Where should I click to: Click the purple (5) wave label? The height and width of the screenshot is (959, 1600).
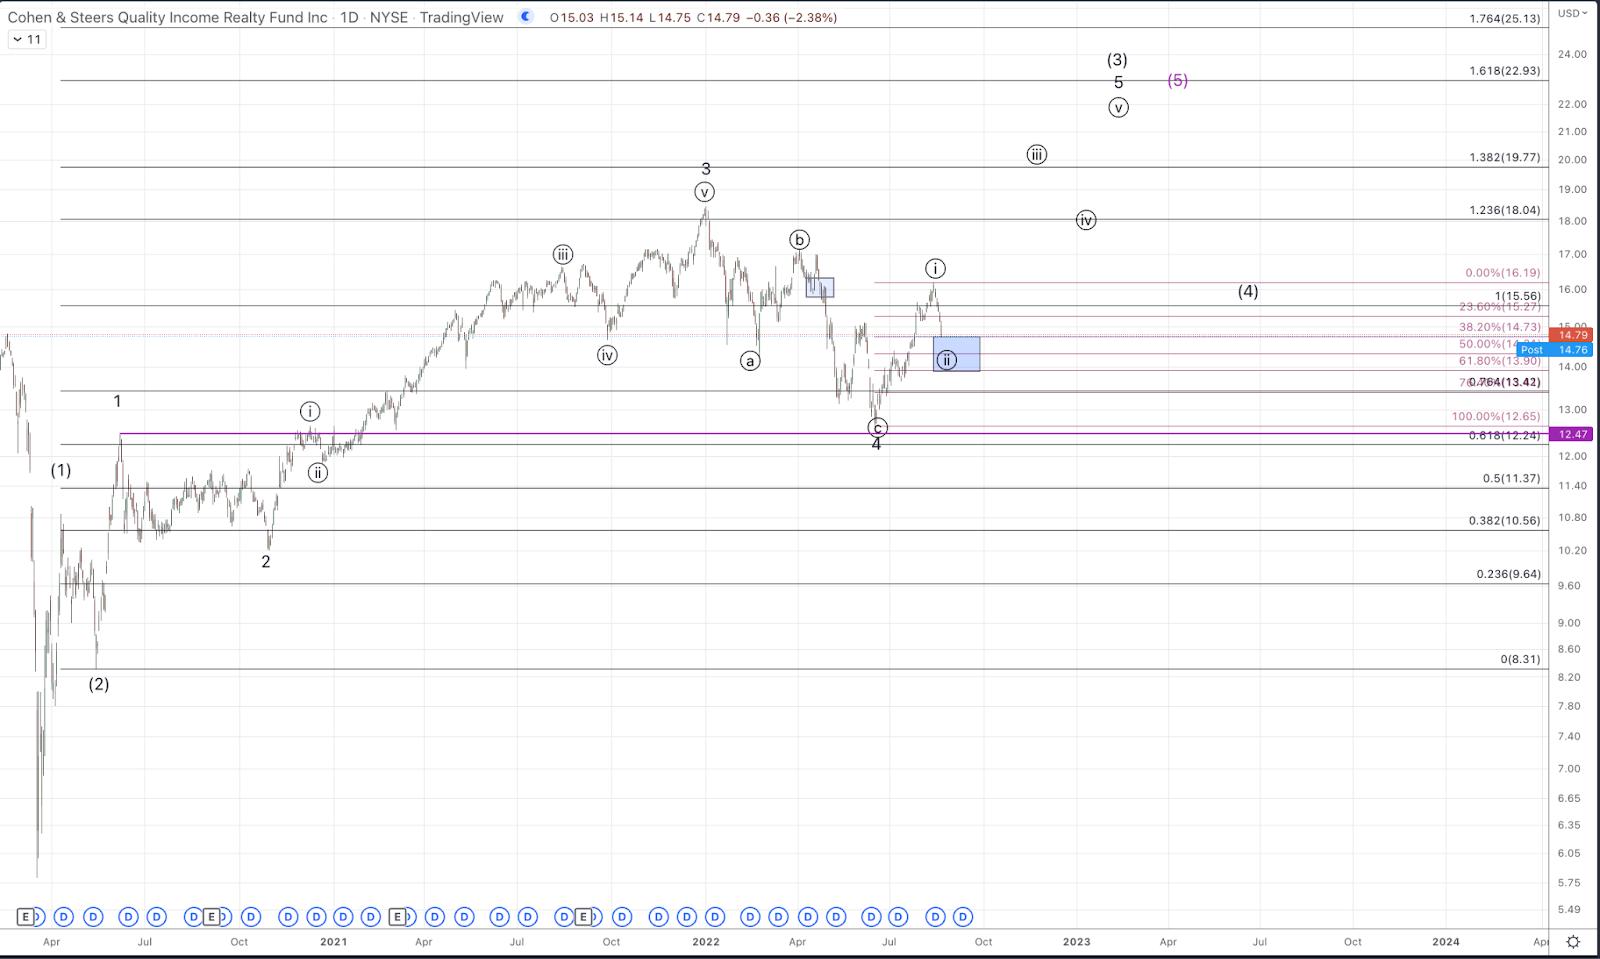pyautogui.click(x=1178, y=80)
